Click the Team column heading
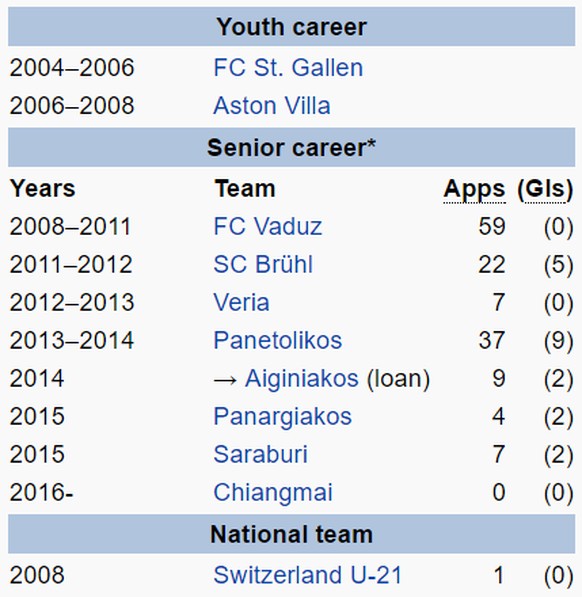Screen dimensions: 582x597 pyautogui.click(x=245, y=189)
